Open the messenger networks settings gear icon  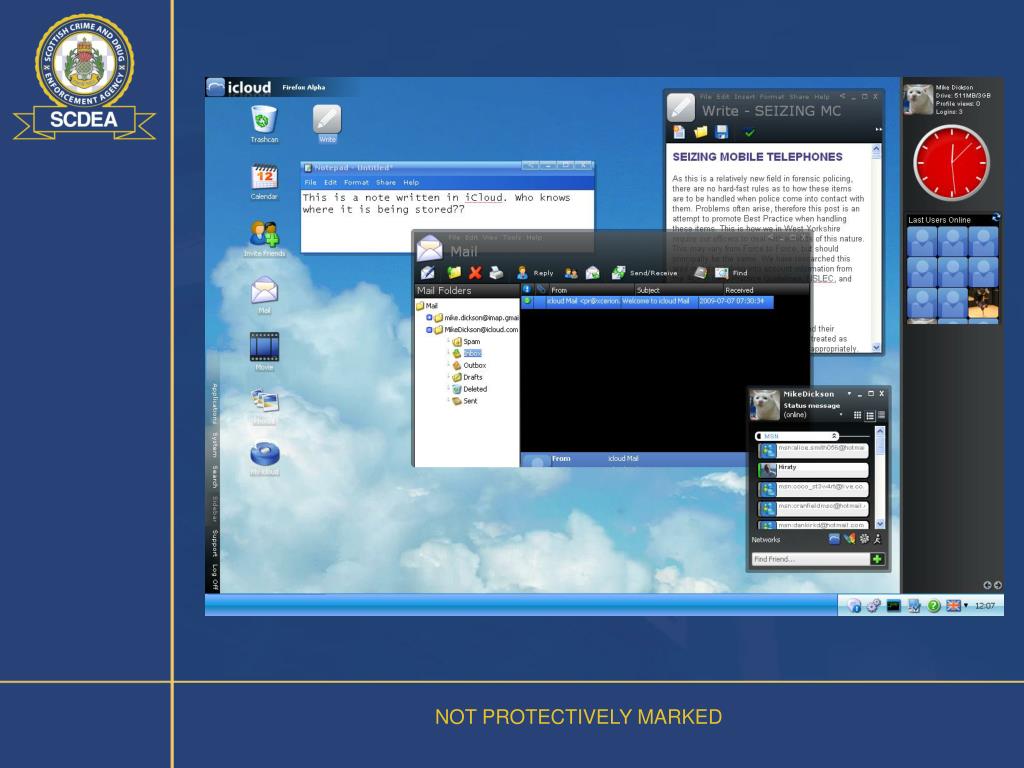[864, 539]
